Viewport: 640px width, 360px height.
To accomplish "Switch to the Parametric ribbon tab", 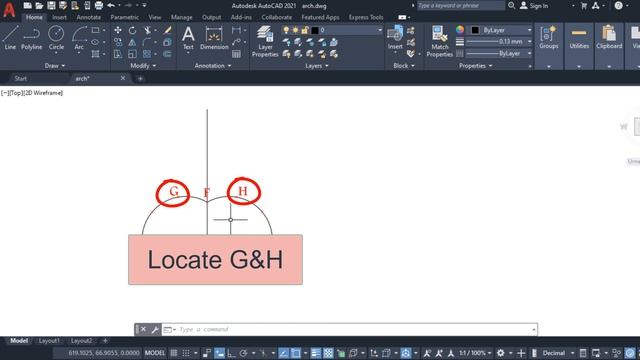I will coord(124,17).
